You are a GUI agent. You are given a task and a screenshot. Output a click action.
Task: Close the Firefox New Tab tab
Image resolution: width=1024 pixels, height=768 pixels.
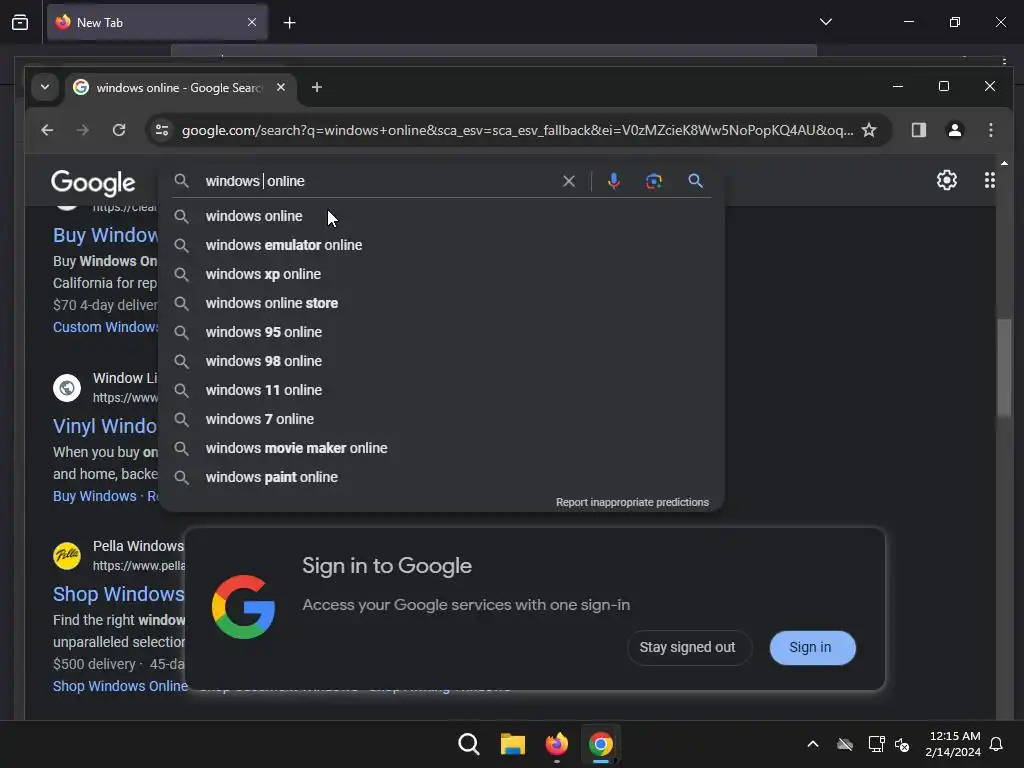(252, 22)
